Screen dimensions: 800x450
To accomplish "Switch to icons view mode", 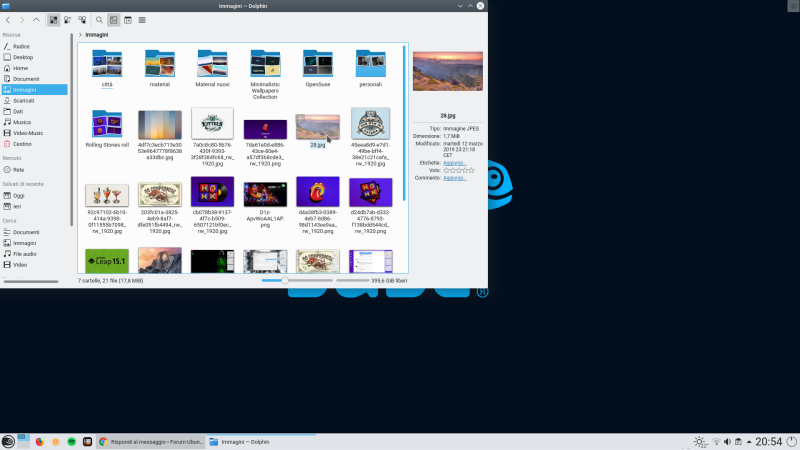I will 53,20.
